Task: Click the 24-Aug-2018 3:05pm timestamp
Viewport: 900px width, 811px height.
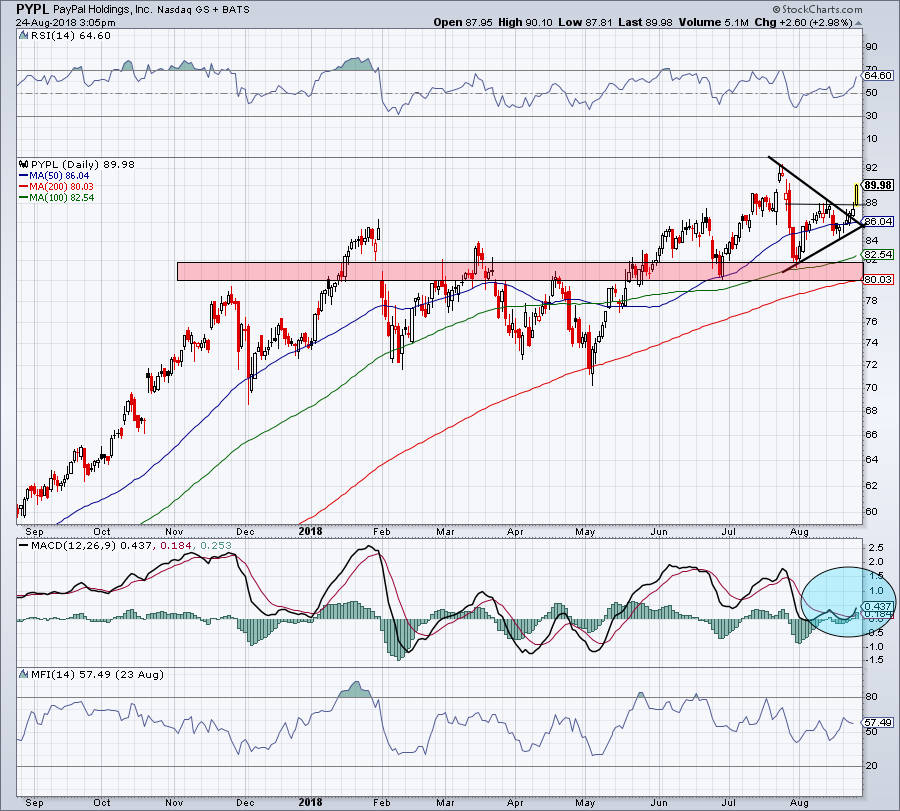Action: [65, 23]
